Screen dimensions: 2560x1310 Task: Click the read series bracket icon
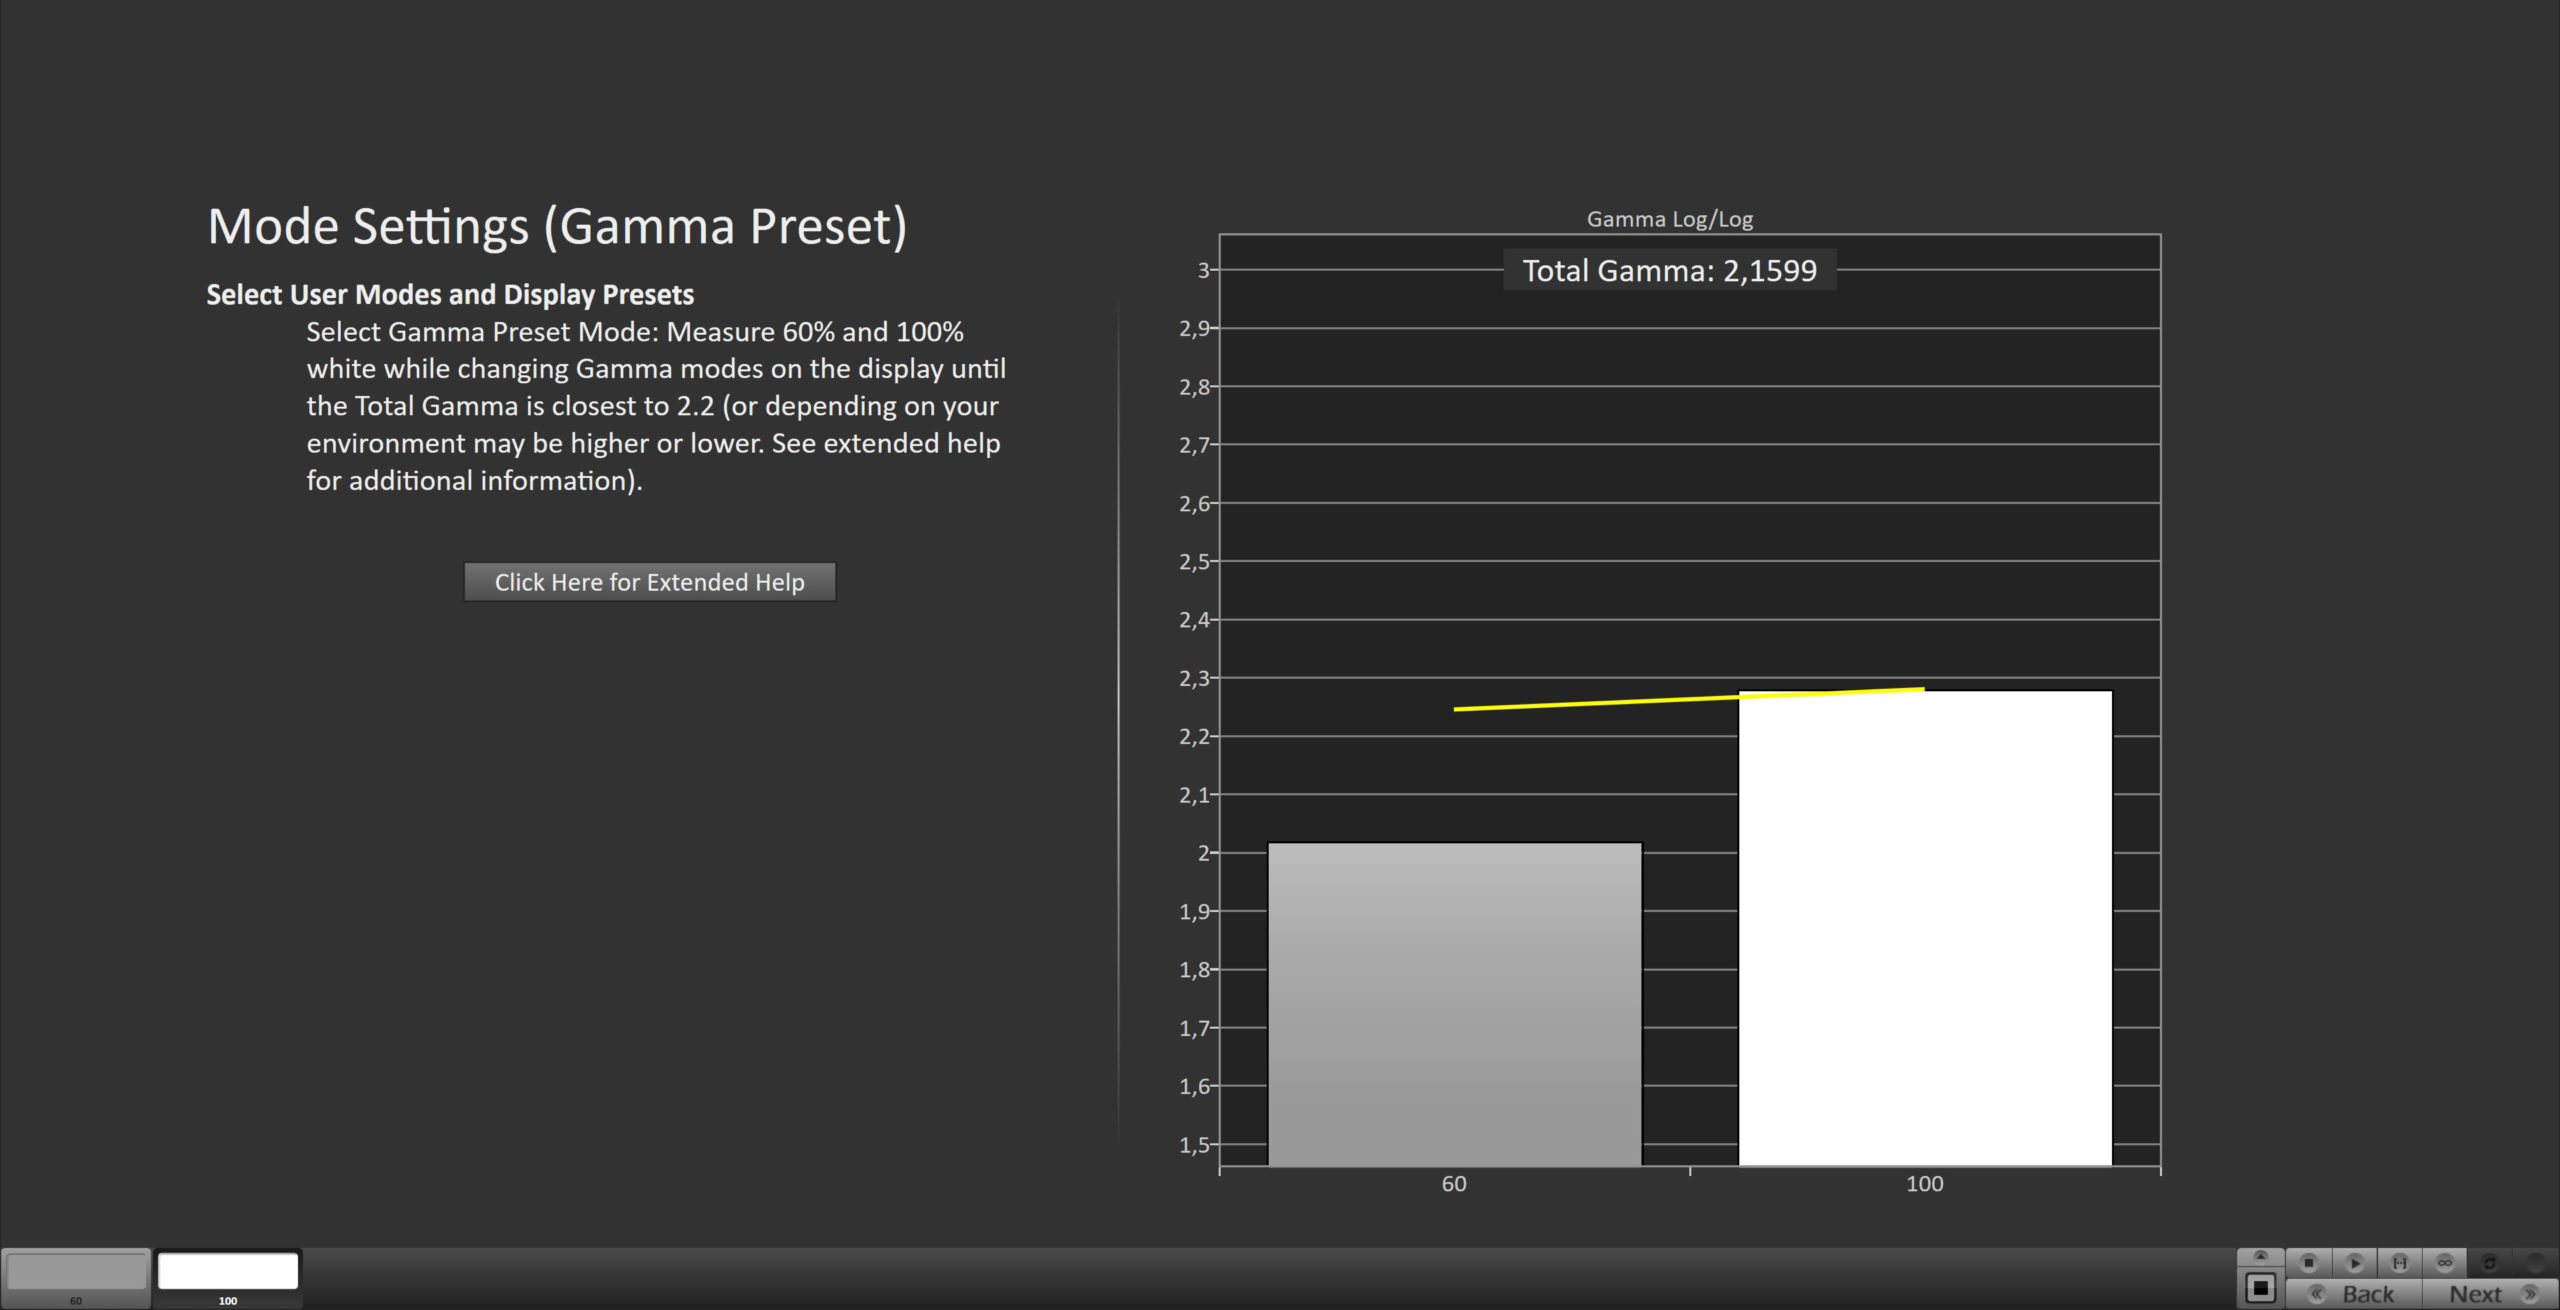click(2400, 1263)
